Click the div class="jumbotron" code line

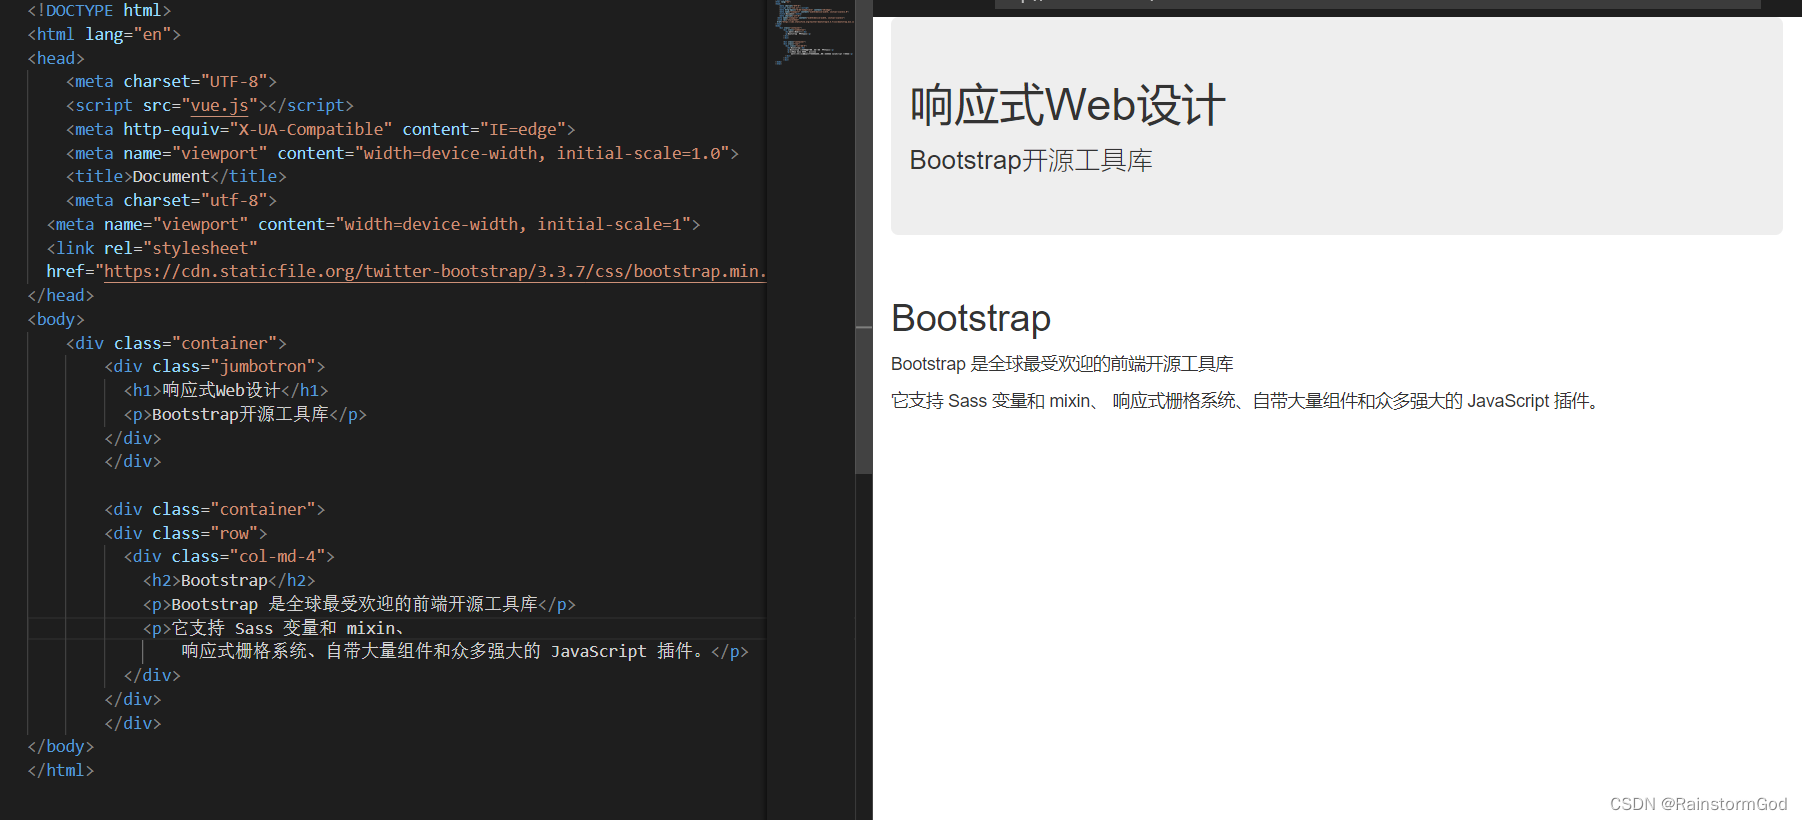pyautogui.click(x=215, y=366)
